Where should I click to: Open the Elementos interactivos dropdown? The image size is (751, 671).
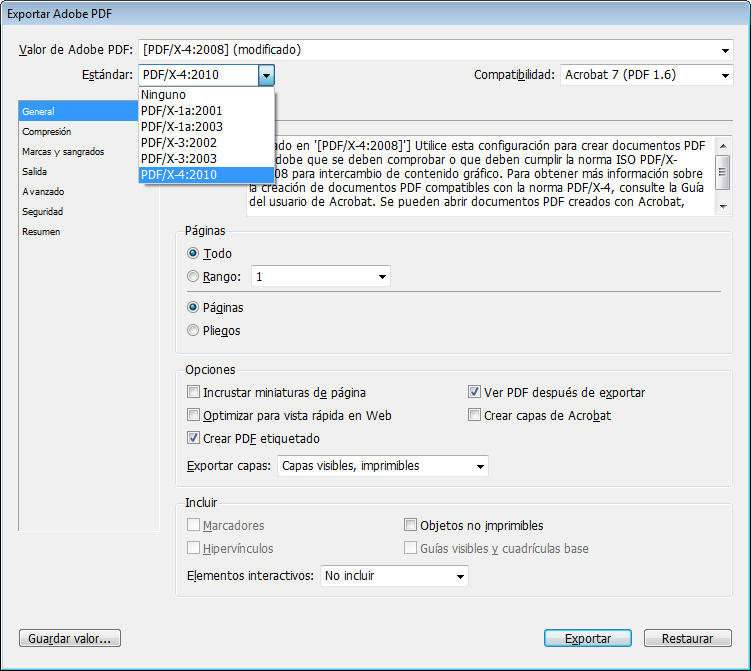coord(394,576)
